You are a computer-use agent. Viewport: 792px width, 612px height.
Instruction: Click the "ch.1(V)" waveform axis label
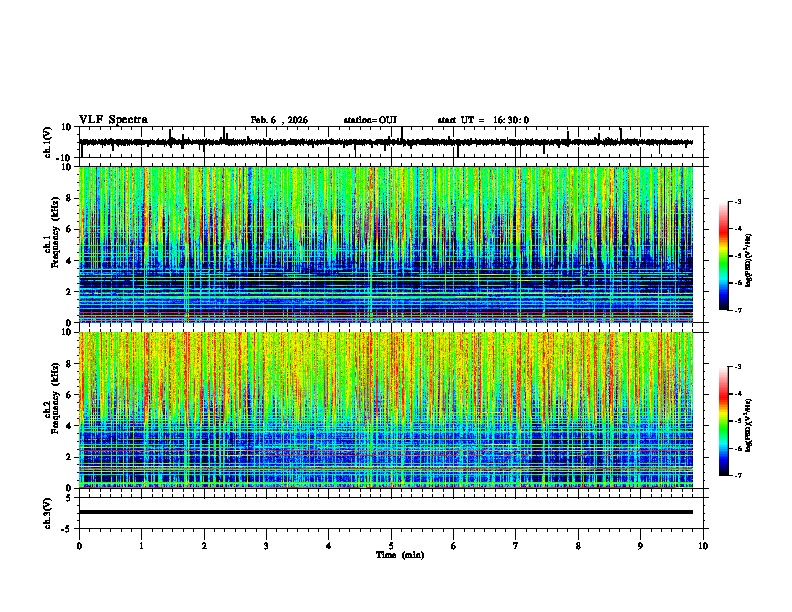point(48,142)
